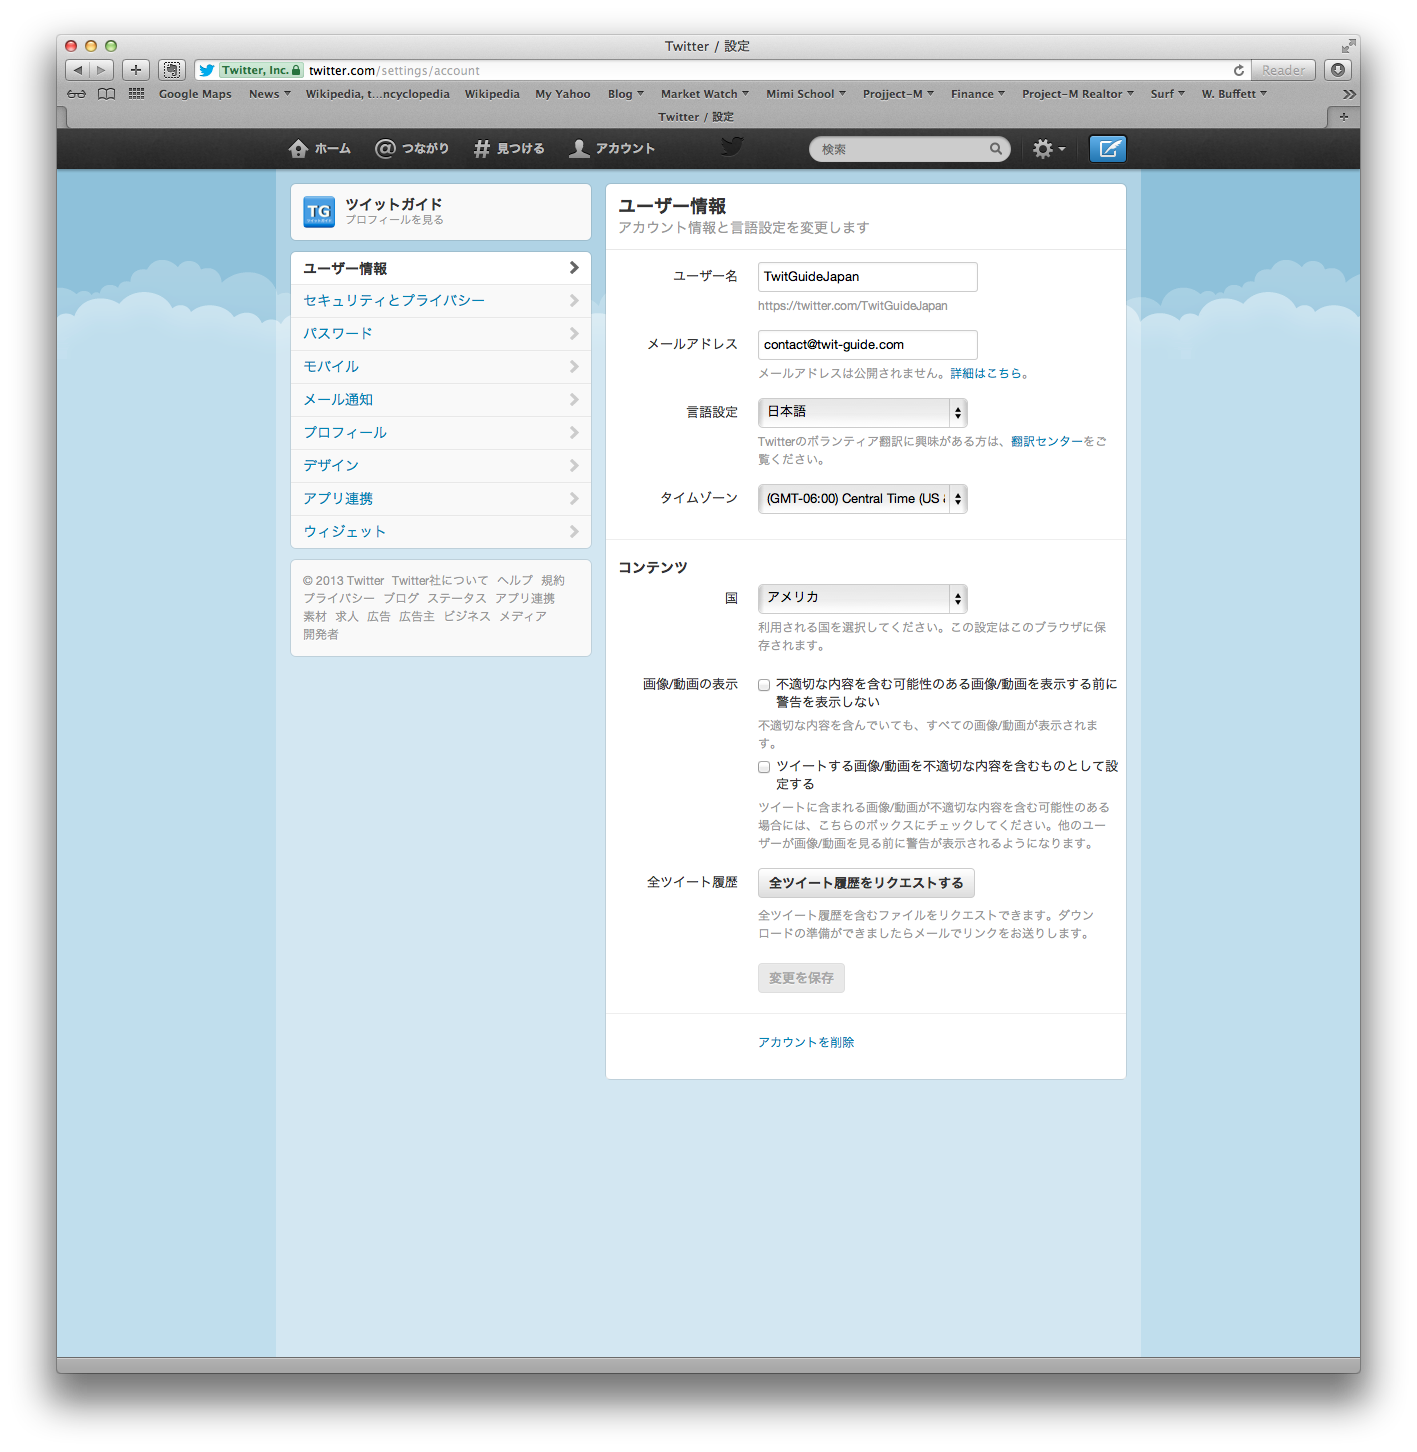Open the Reading List glasses icon

pos(77,94)
